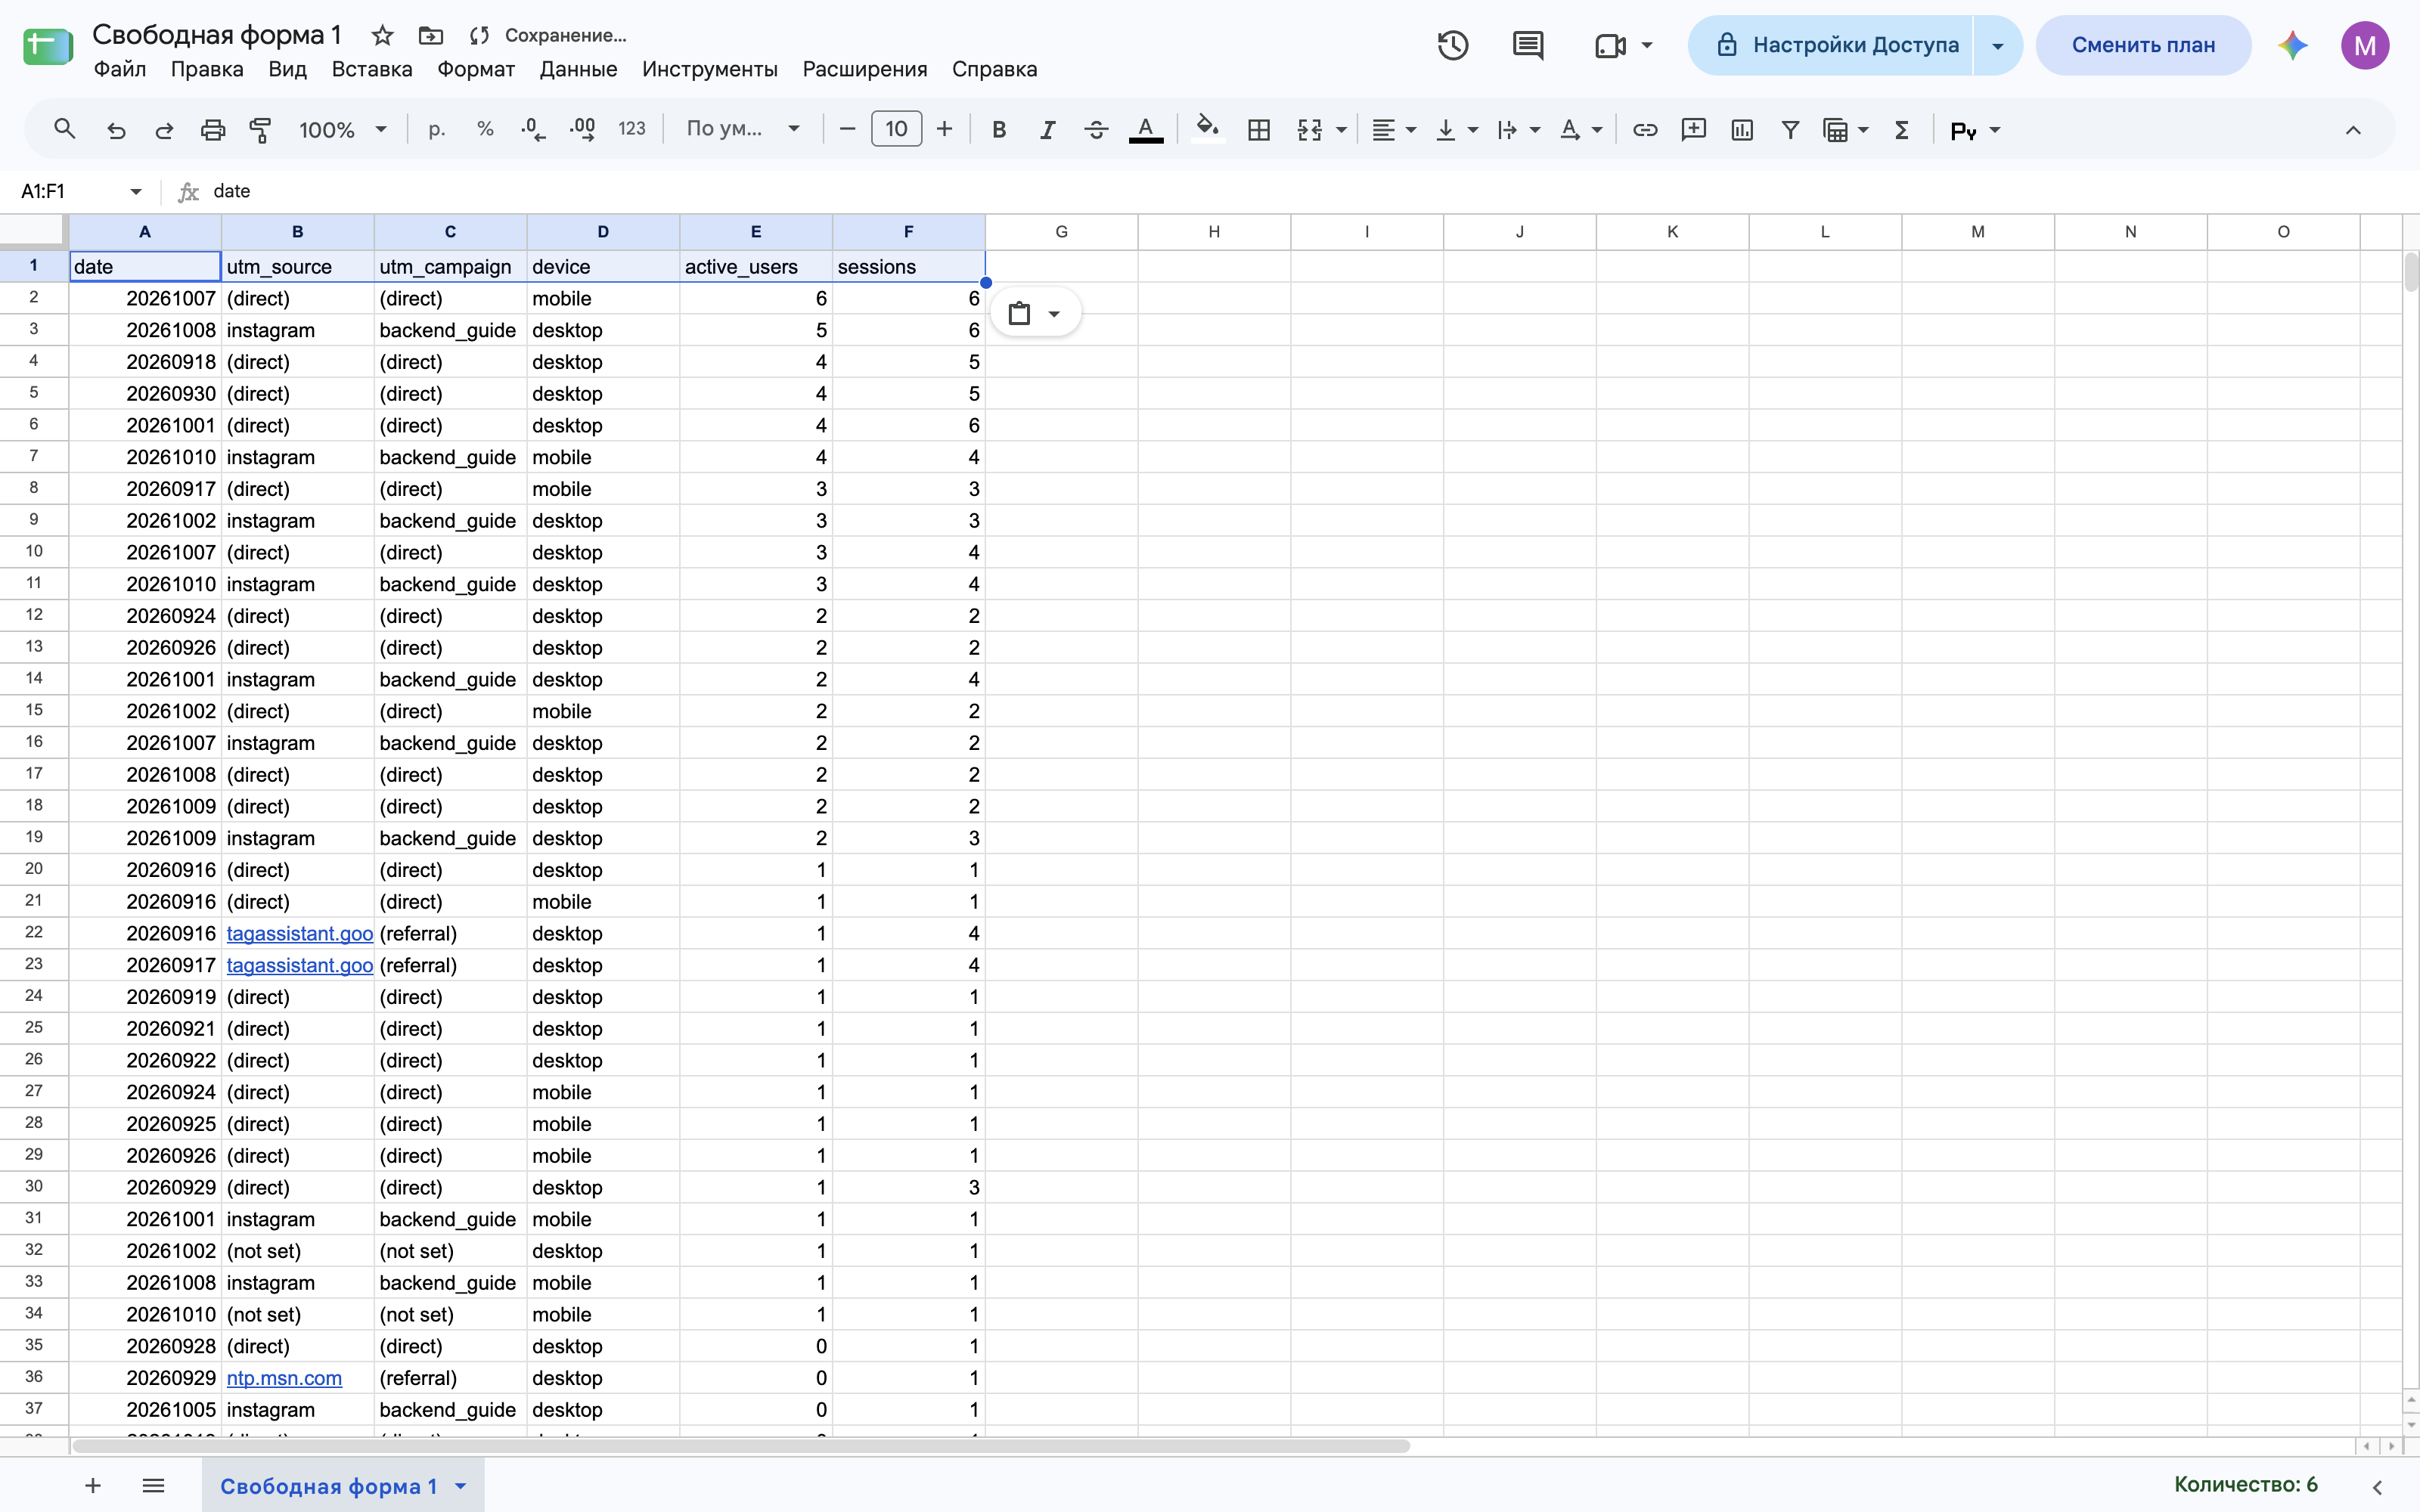Screen dimensions: 2420x1512
Task: Increase decimal places
Action: pyautogui.click(x=582, y=129)
